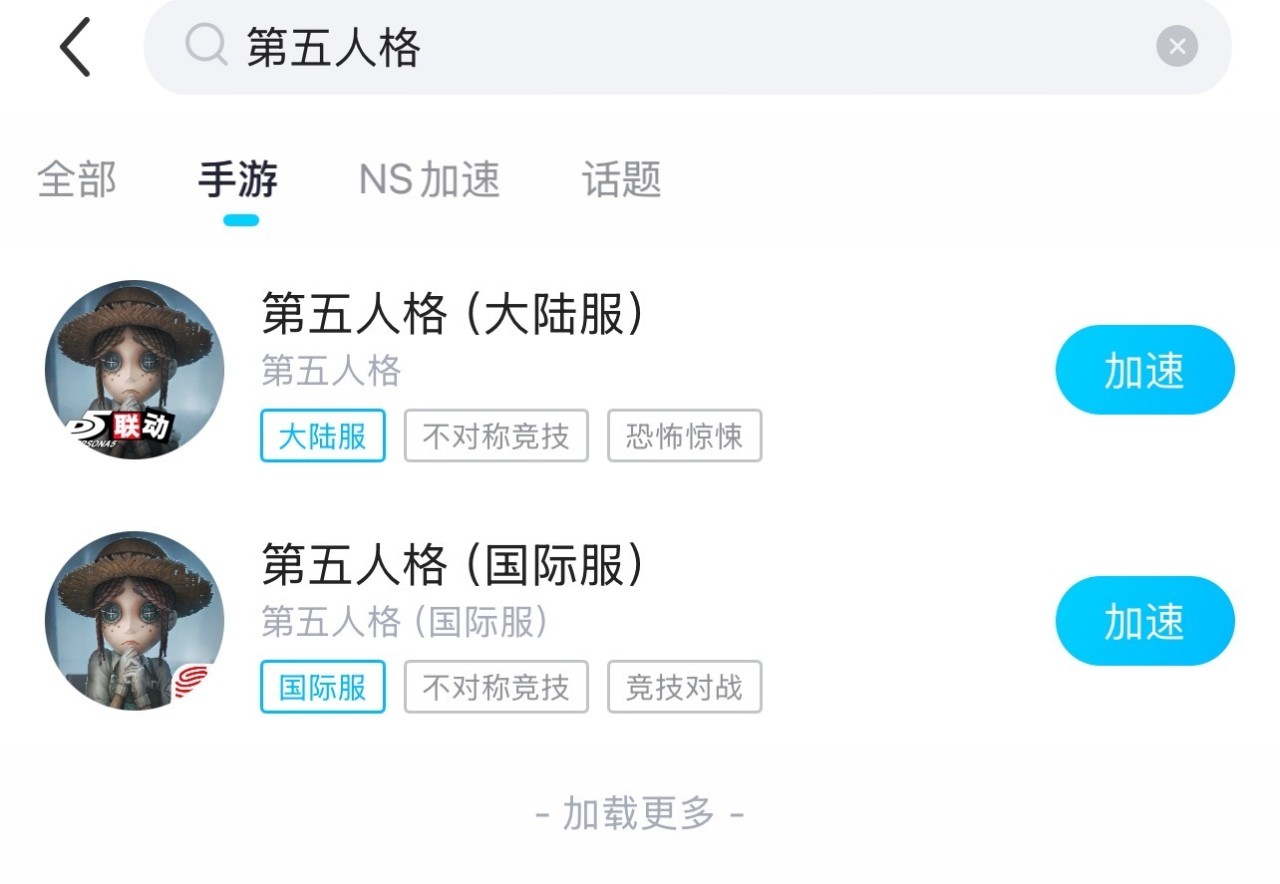Tap 不对称竞技 tag under 大陆服 game
Screen dimensions: 1280x884
coord(496,436)
